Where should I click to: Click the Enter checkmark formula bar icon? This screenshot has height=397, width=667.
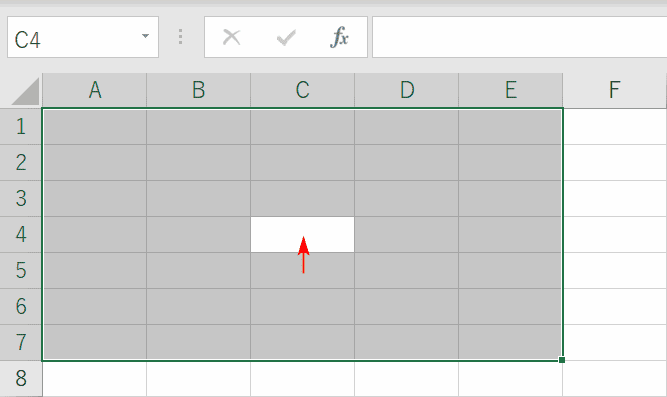tap(286, 37)
